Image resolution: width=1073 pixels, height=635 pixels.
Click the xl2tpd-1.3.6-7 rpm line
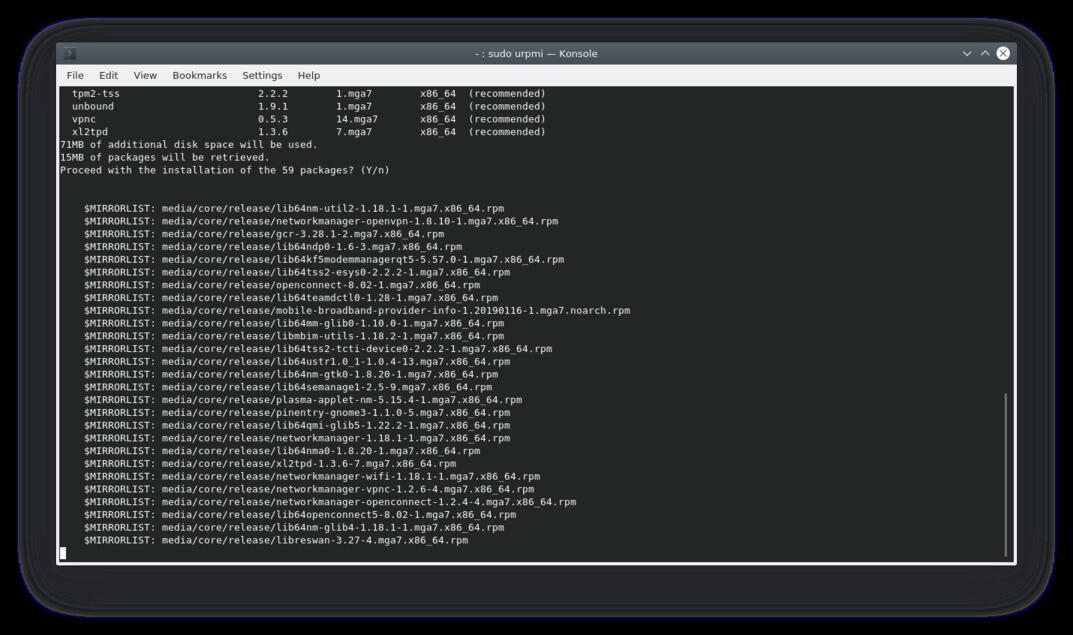point(270,464)
